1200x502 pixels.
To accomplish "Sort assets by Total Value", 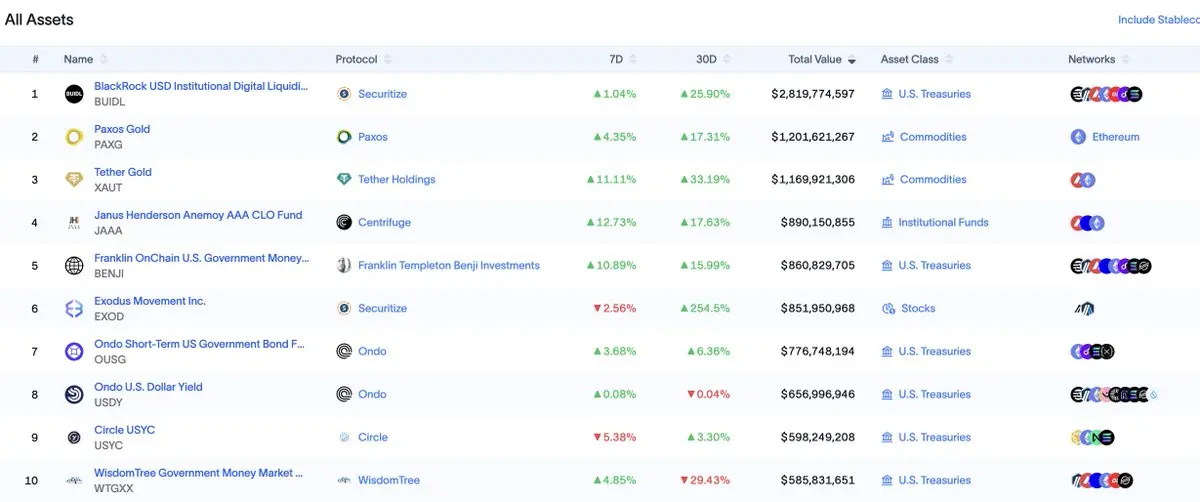I will pyautogui.click(x=814, y=60).
